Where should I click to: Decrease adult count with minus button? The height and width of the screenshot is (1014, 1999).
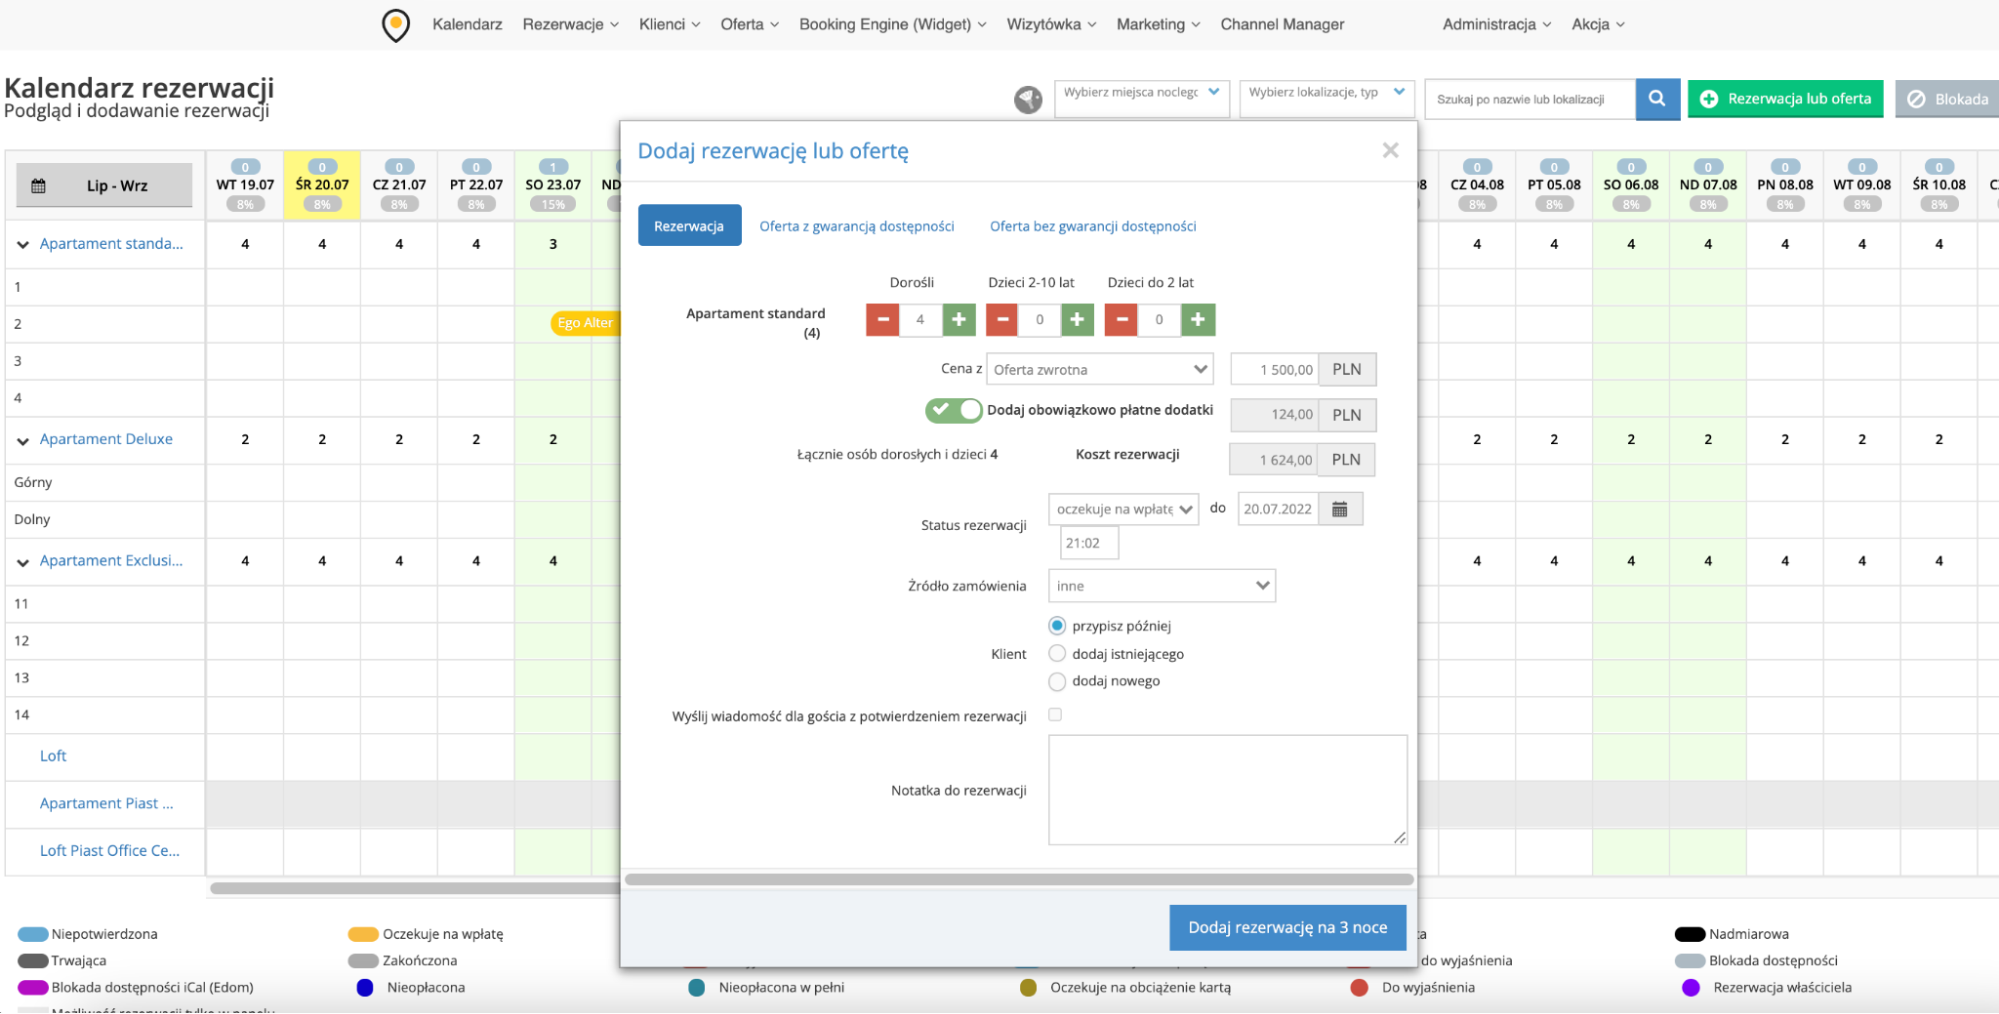(x=882, y=320)
